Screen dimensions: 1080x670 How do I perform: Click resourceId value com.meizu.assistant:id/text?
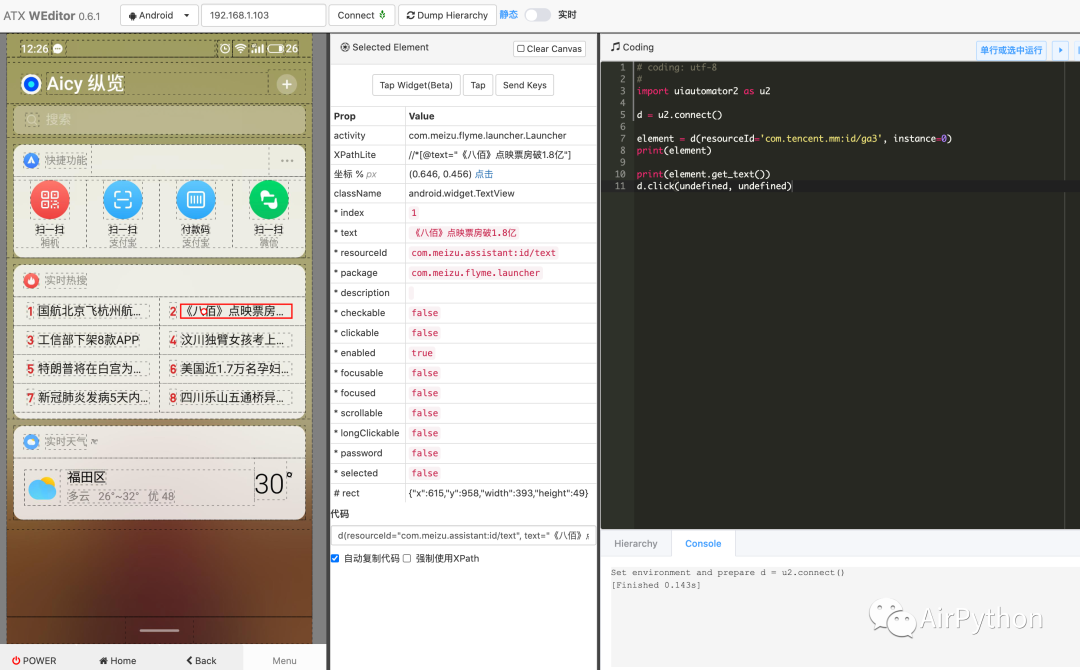484,253
